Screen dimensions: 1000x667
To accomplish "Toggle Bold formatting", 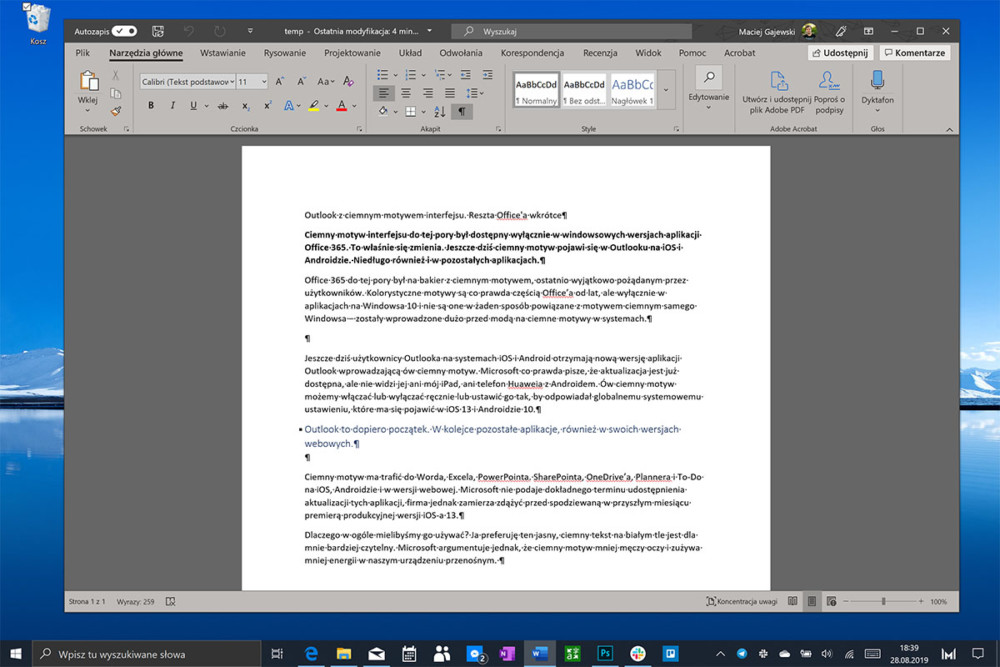I will [x=151, y=106].
